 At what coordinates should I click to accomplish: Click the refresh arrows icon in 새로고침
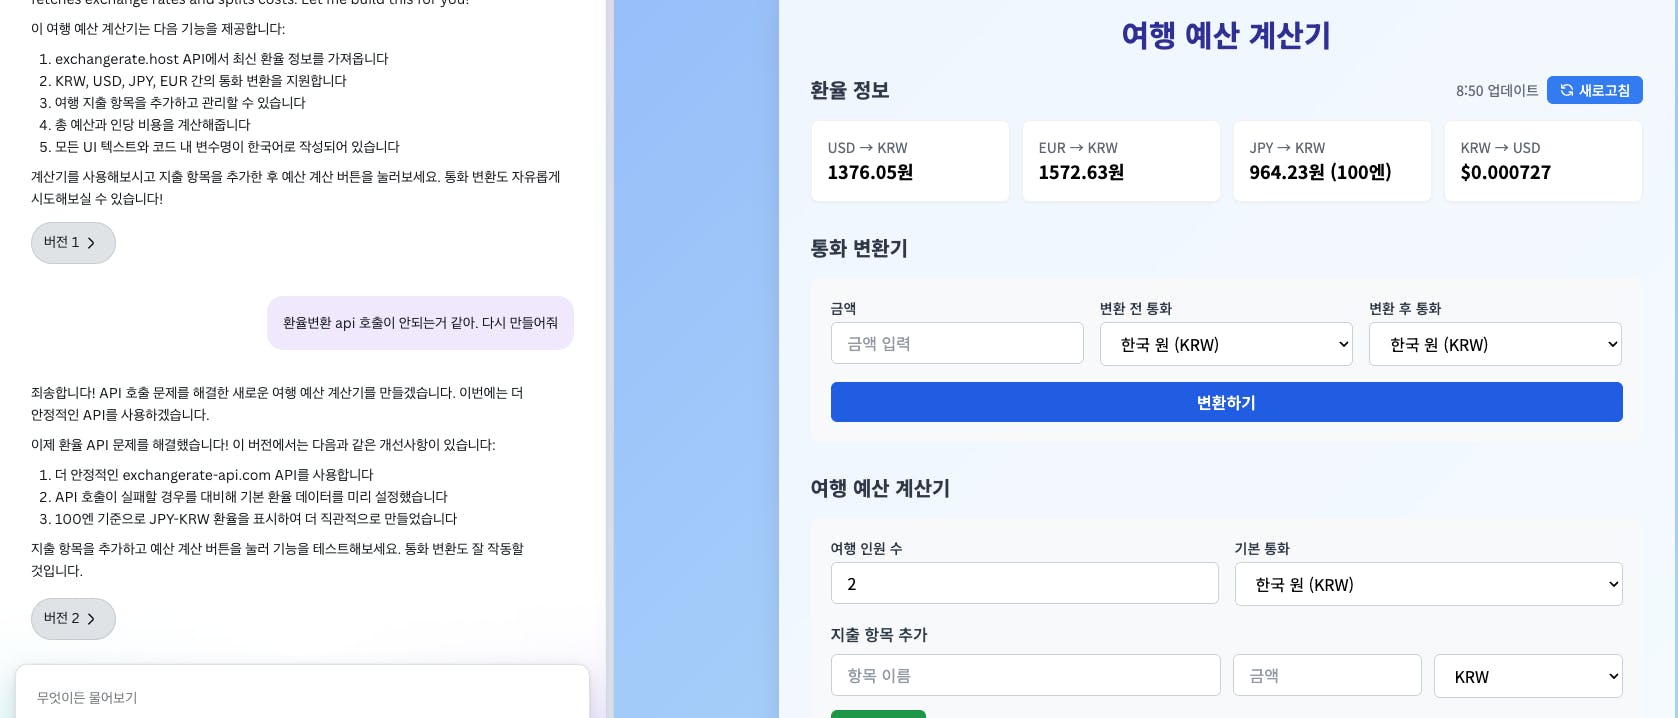coord(1567,90)
